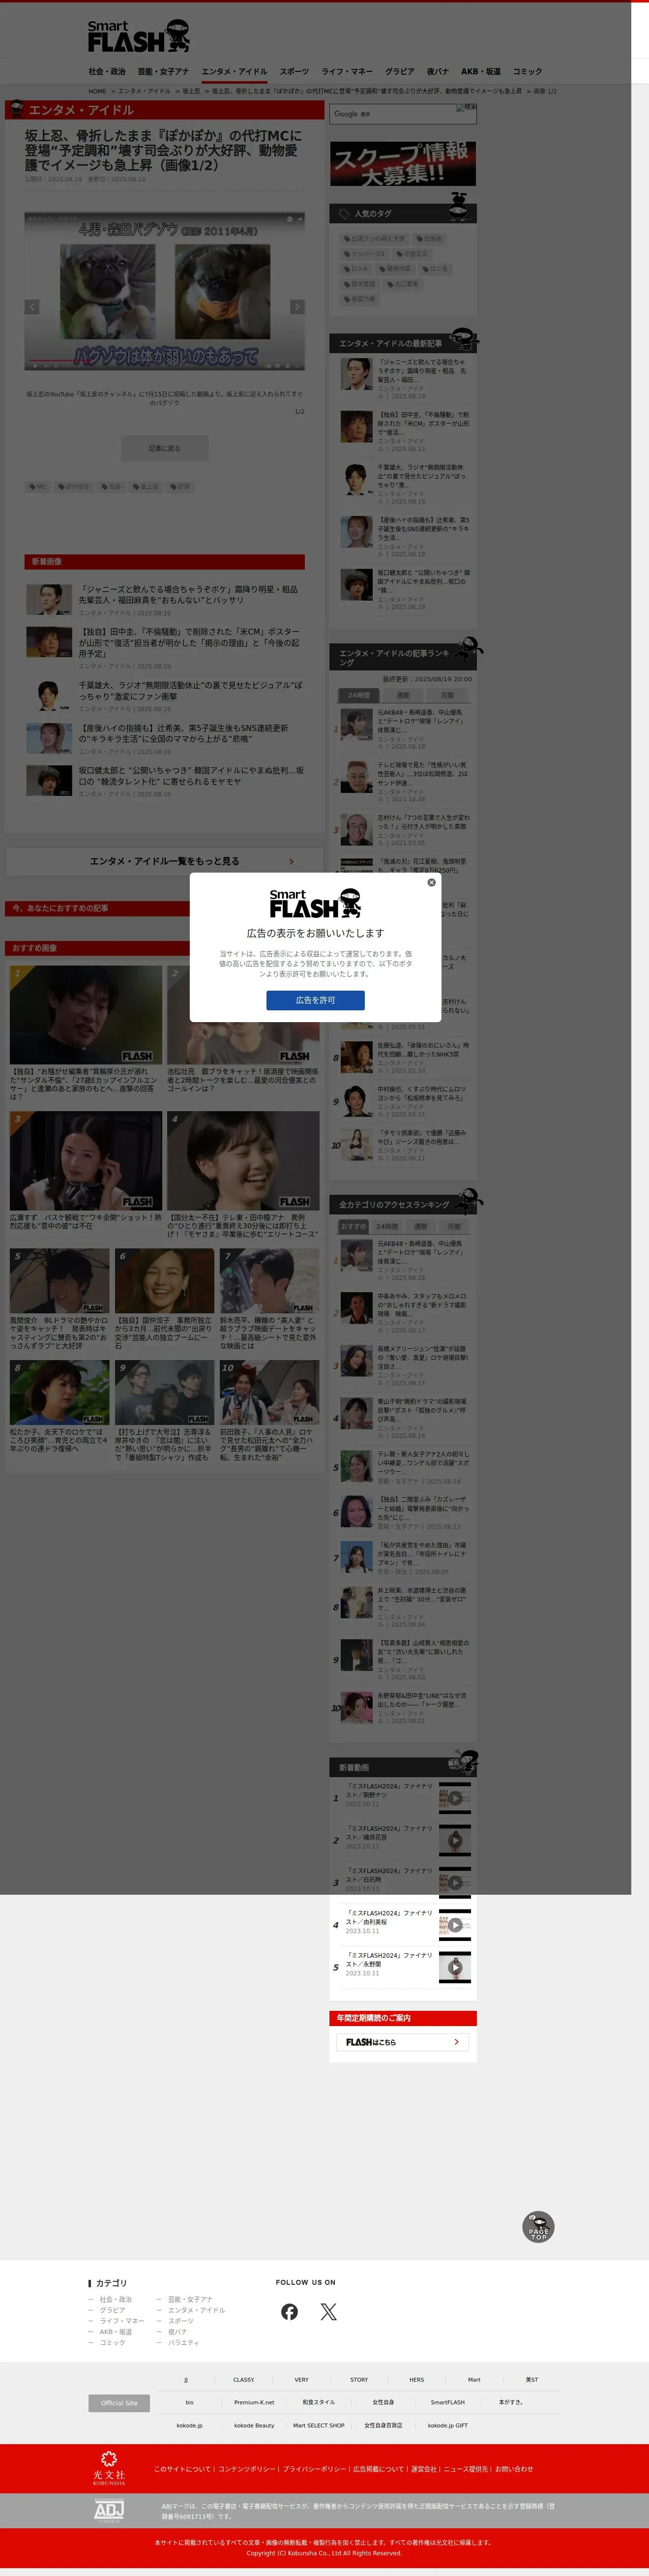Select 月間 tab under 全カテゴリのアクセスランキング

pos(454,1226)
